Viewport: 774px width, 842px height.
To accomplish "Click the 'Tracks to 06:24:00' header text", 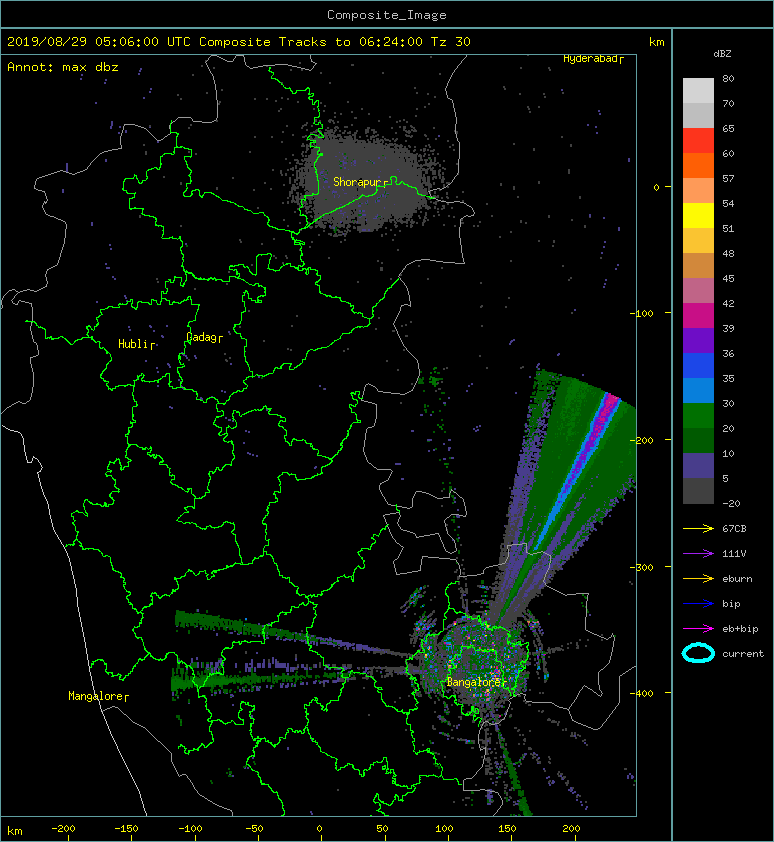I will coord(351,42).
